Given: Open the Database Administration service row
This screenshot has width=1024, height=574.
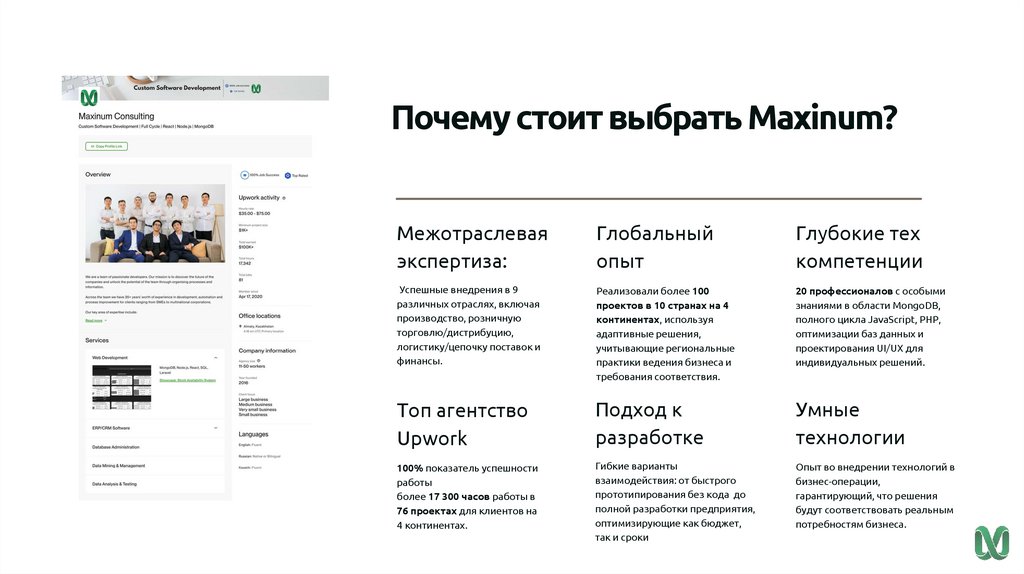Looking at the screenshot, I should (155, 447).
